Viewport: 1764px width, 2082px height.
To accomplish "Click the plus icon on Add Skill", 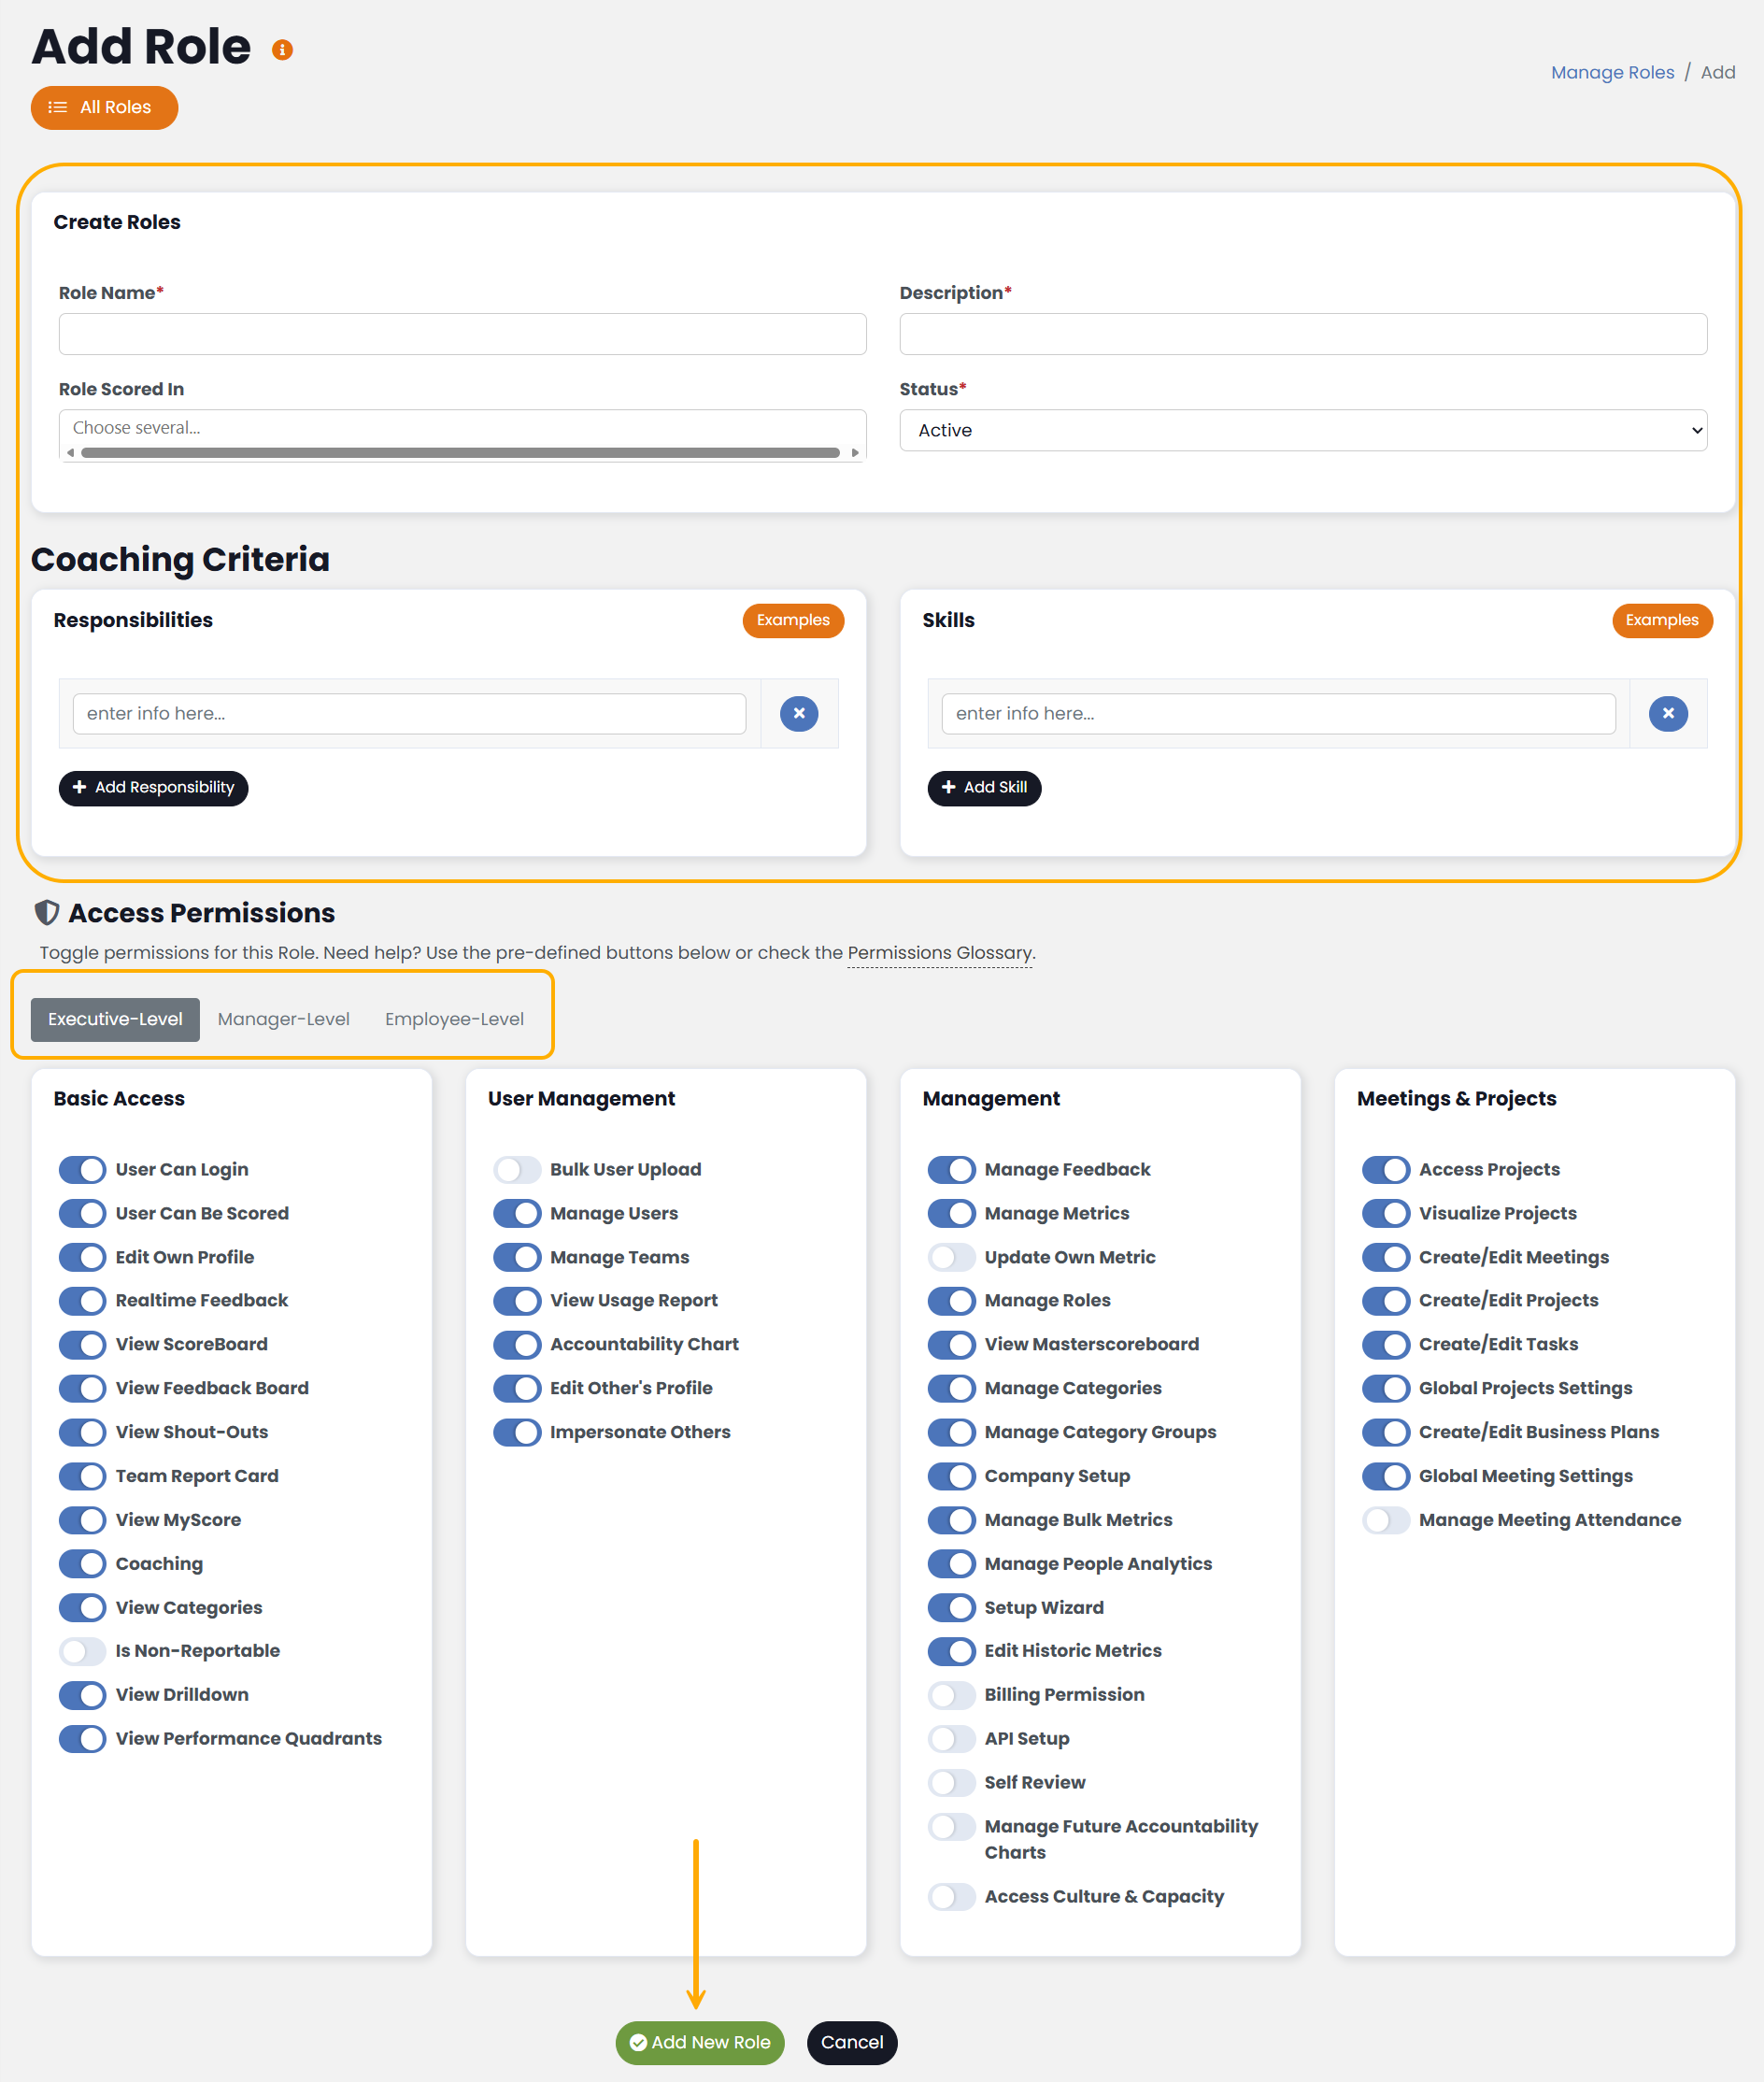I will [948, 787].
